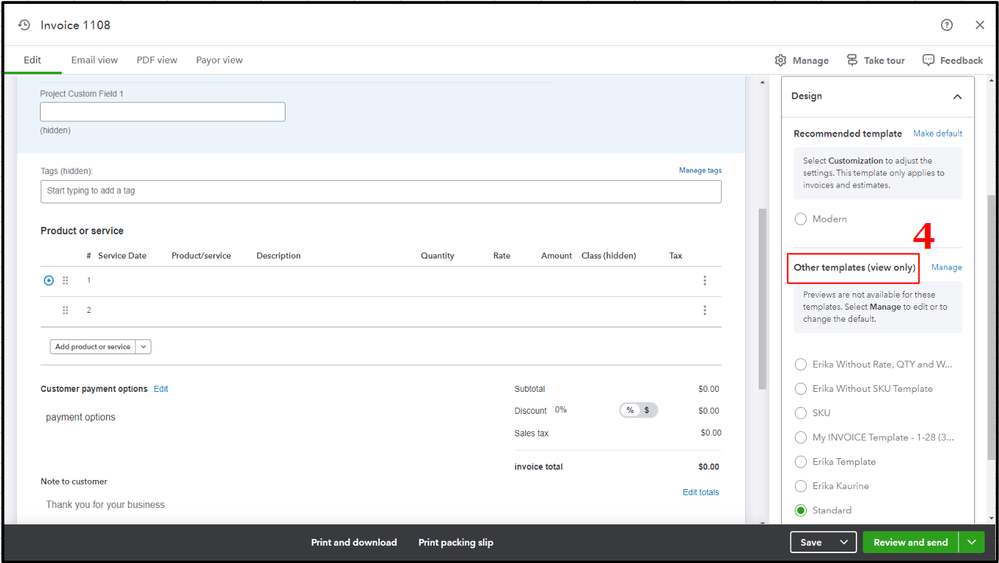Switch to the Email view tab

94,60
